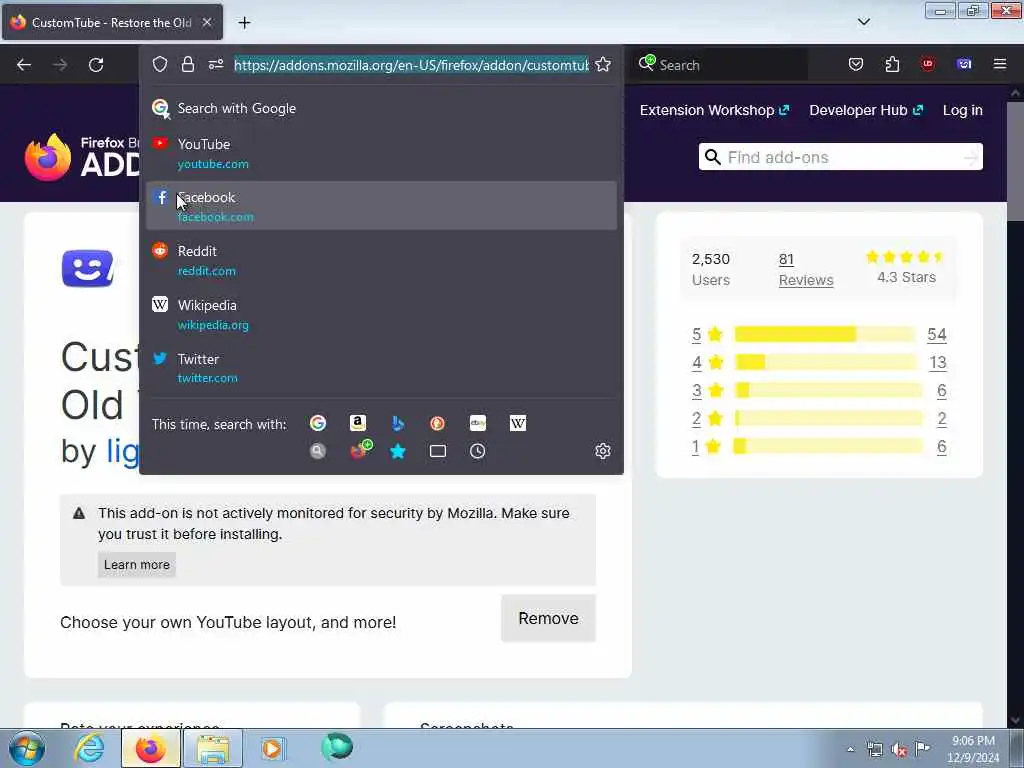Viewport: 1024px width, 768px height.
Task: Search this time with Wikipedia icon
Action: click(517, 423)
